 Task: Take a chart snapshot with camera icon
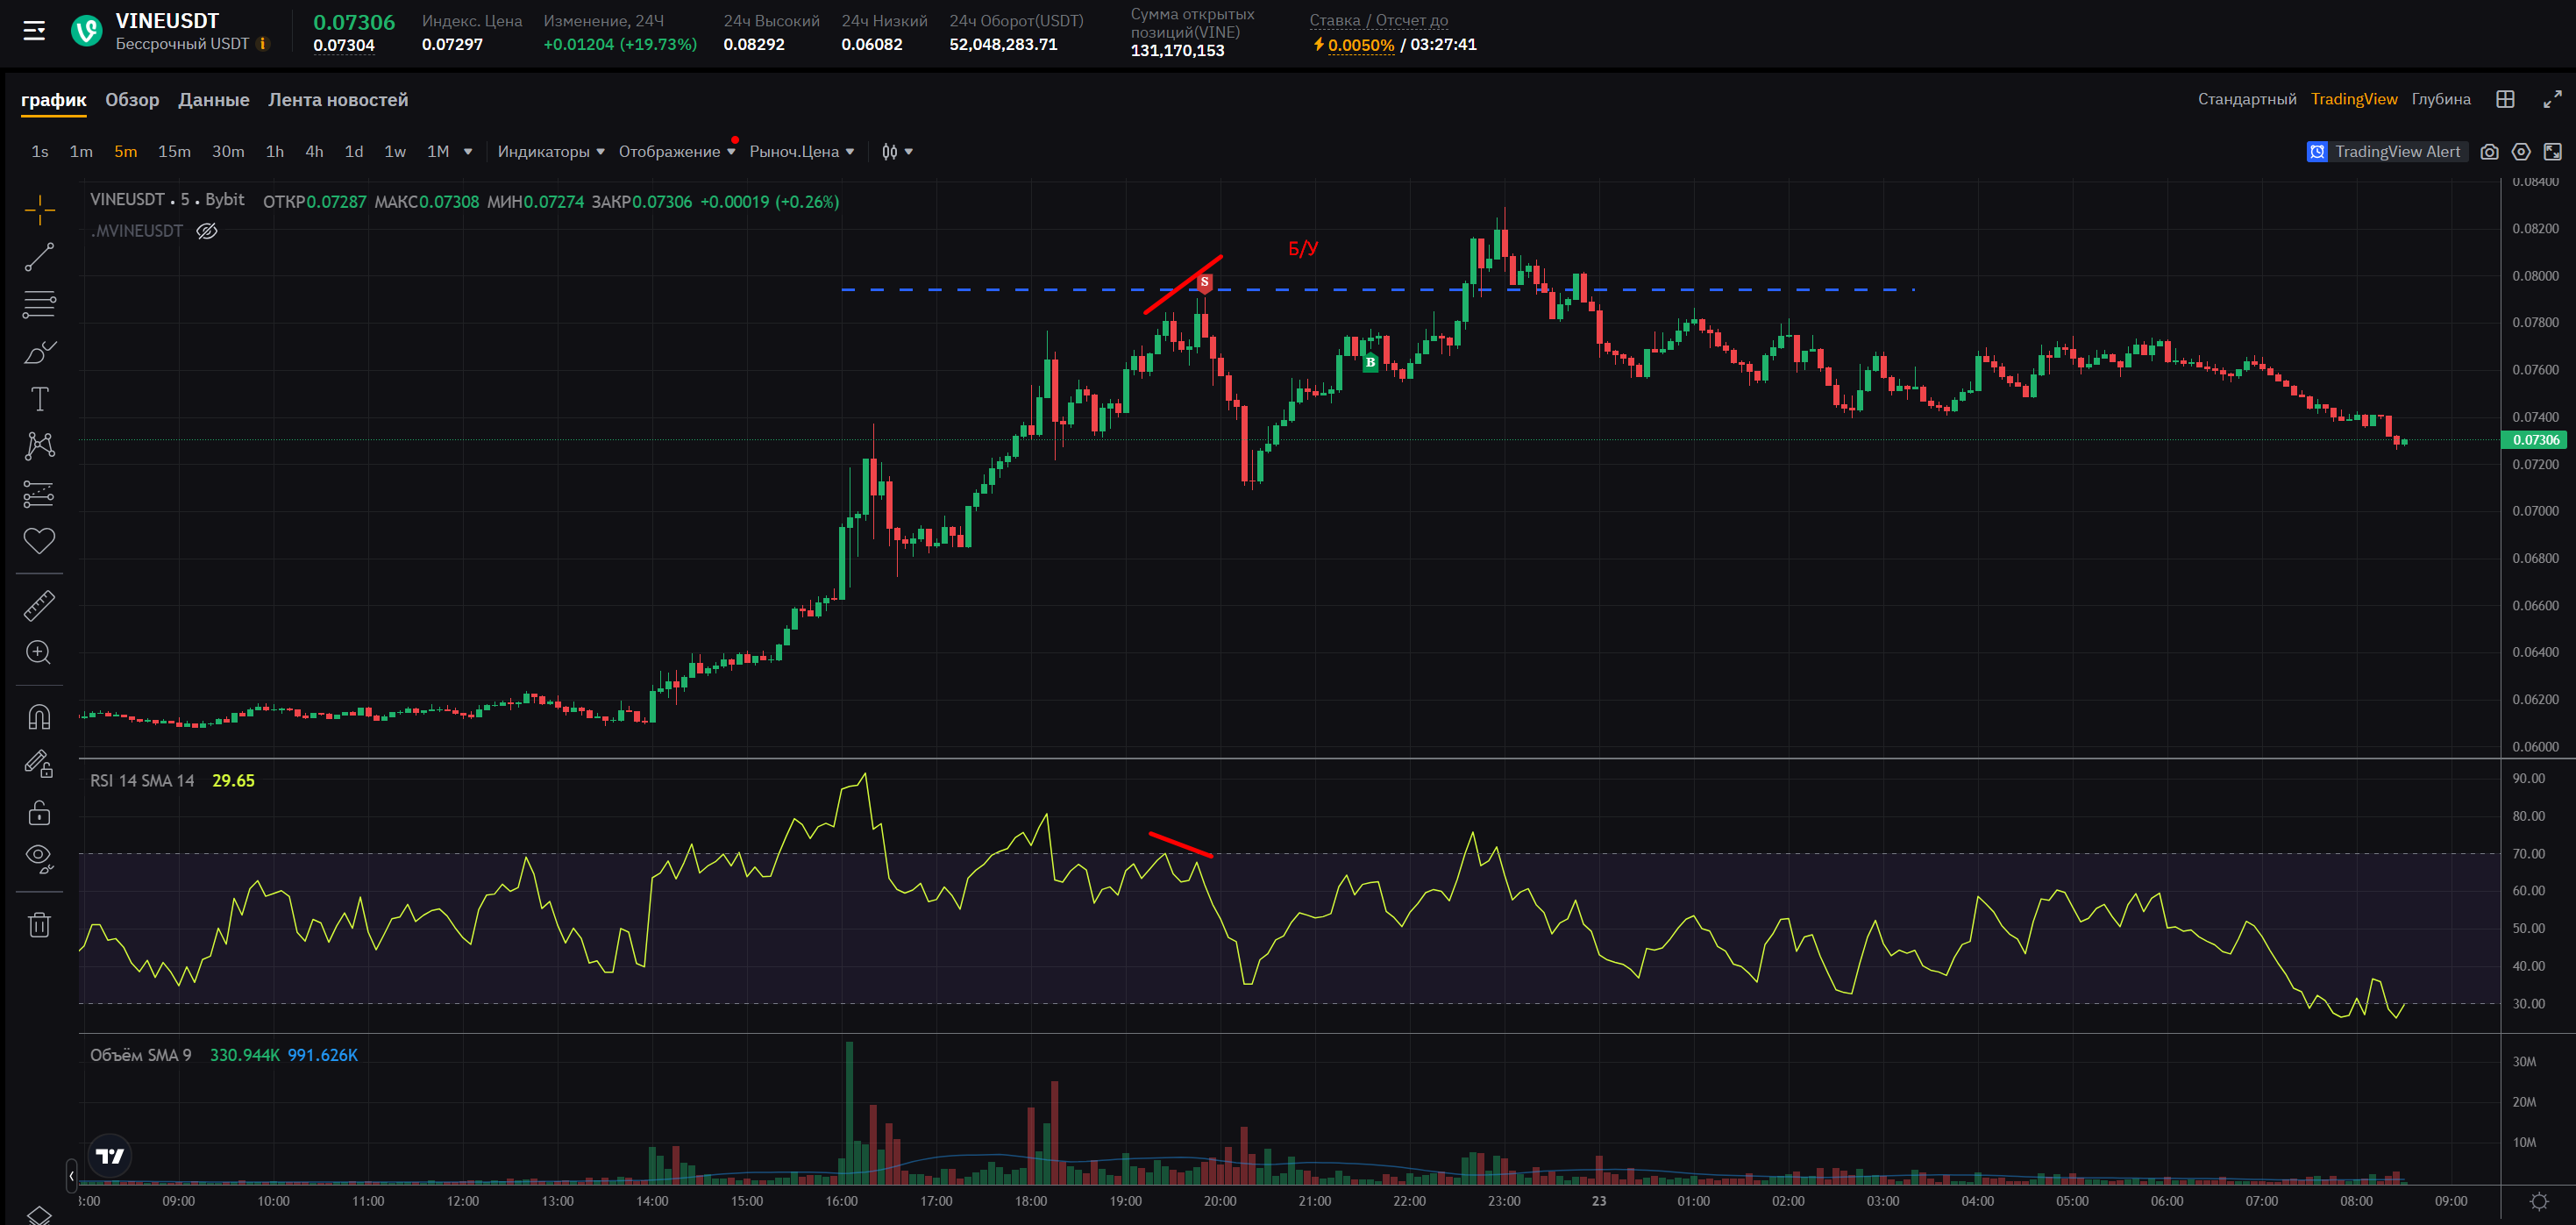click(x=2489, y=152)
